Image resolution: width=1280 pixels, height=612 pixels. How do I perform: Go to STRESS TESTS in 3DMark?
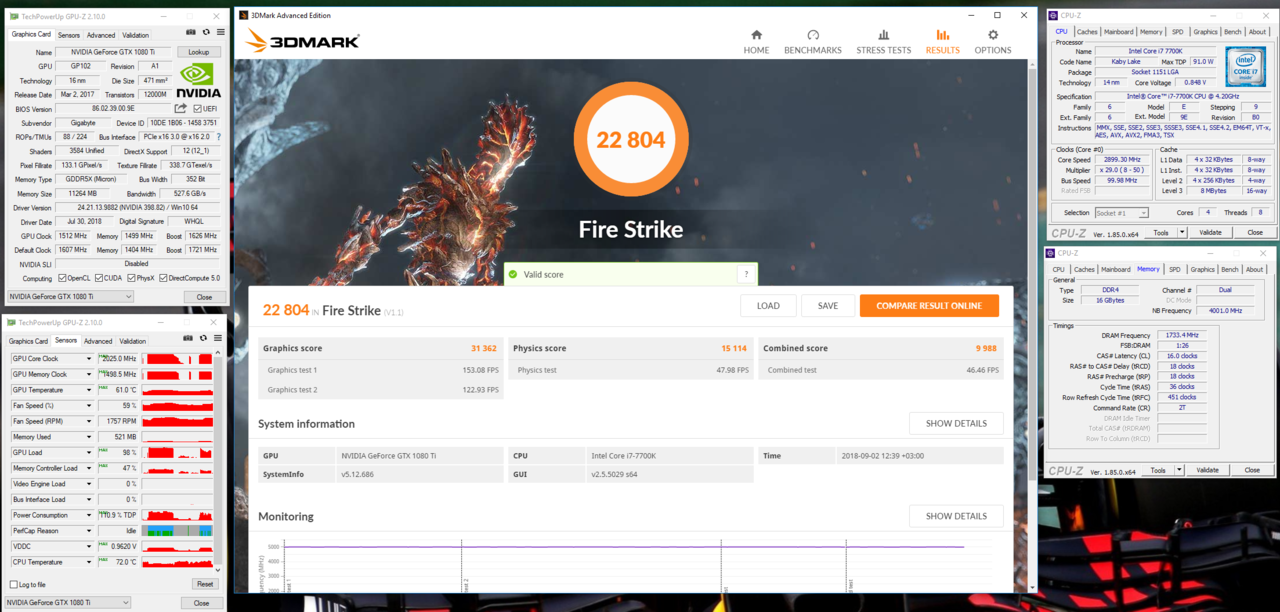point(883,42)
